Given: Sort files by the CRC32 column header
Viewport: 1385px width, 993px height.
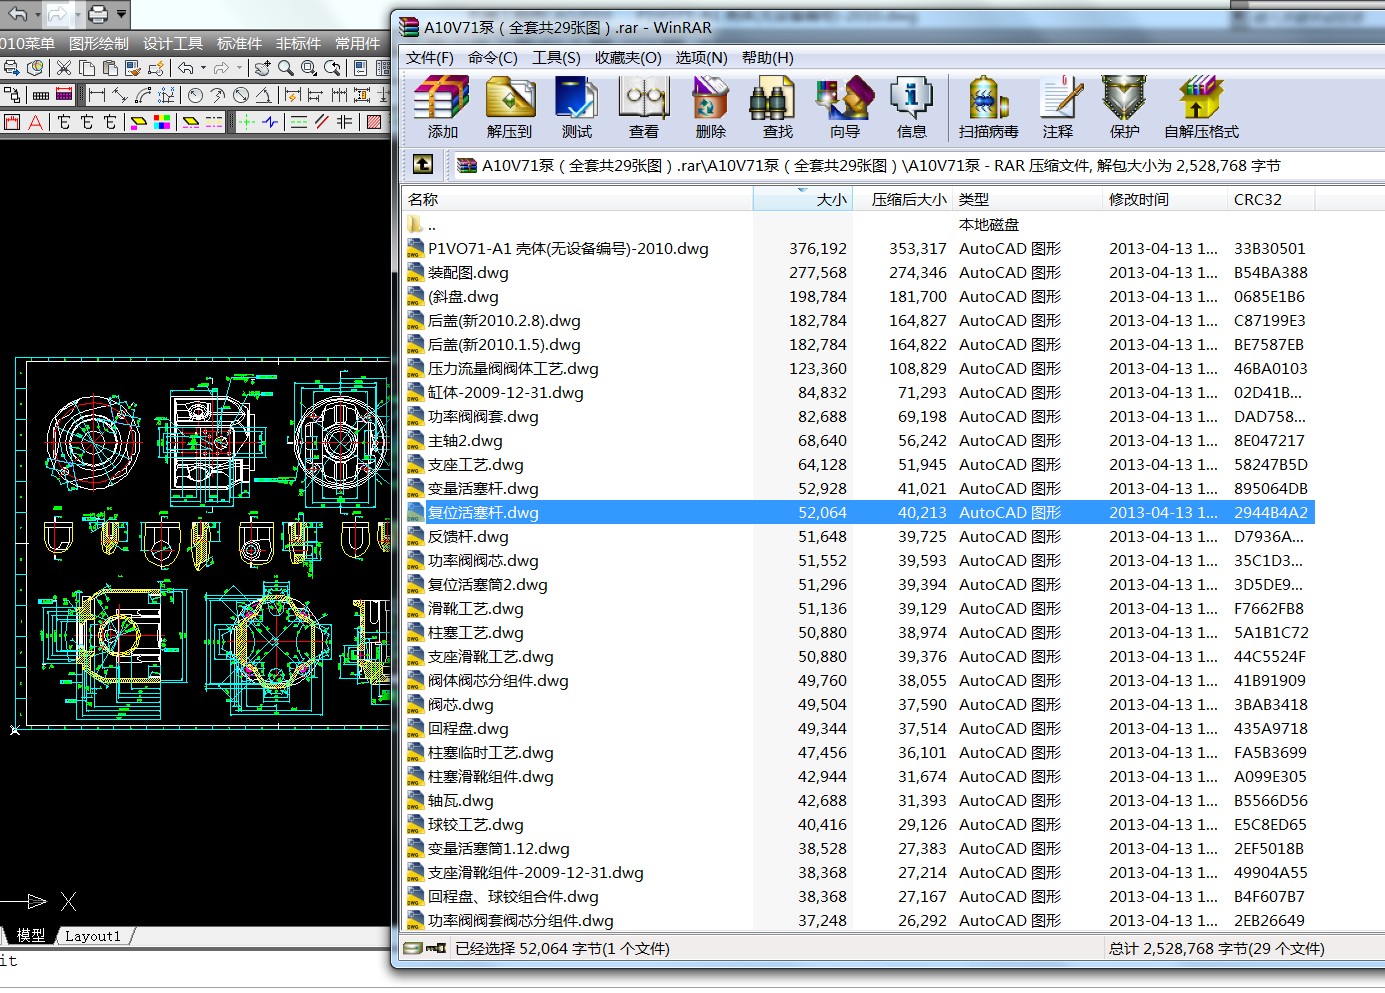Looking at the screenshot, I should [1271, 199].
